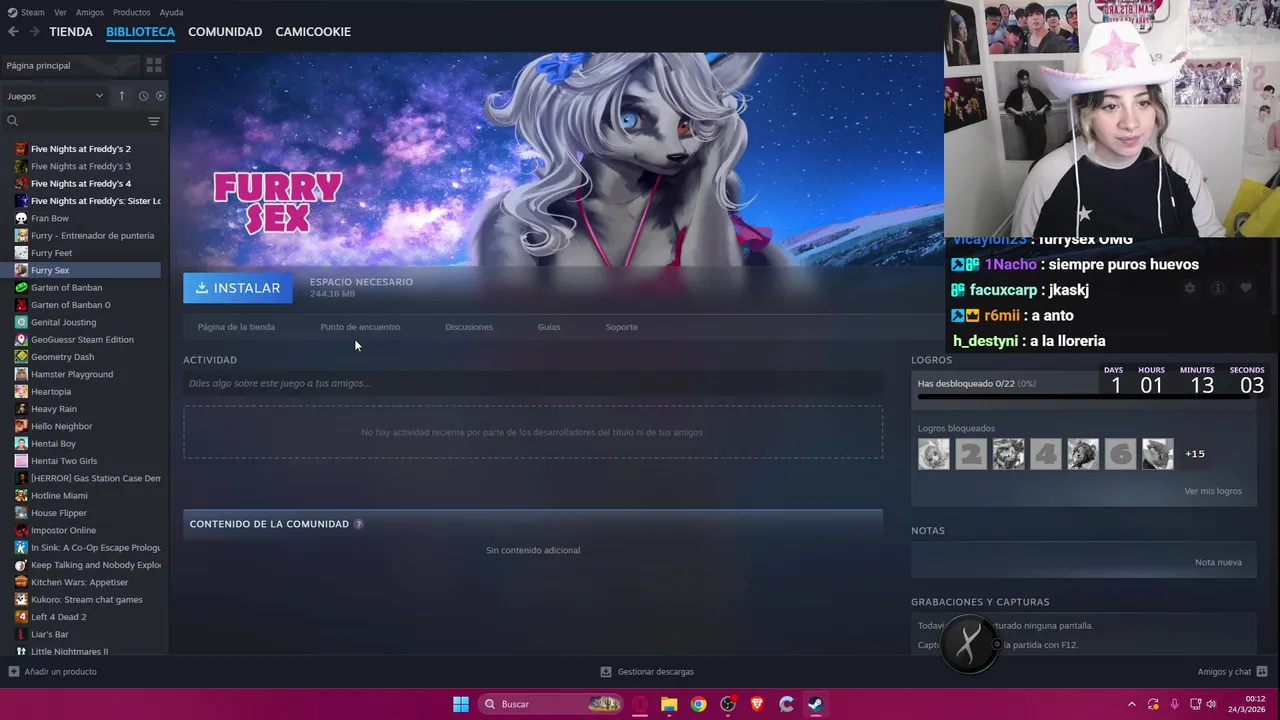Click the library search field
The width and height of the screenshot is (1280, 720).
click(75, 121)
